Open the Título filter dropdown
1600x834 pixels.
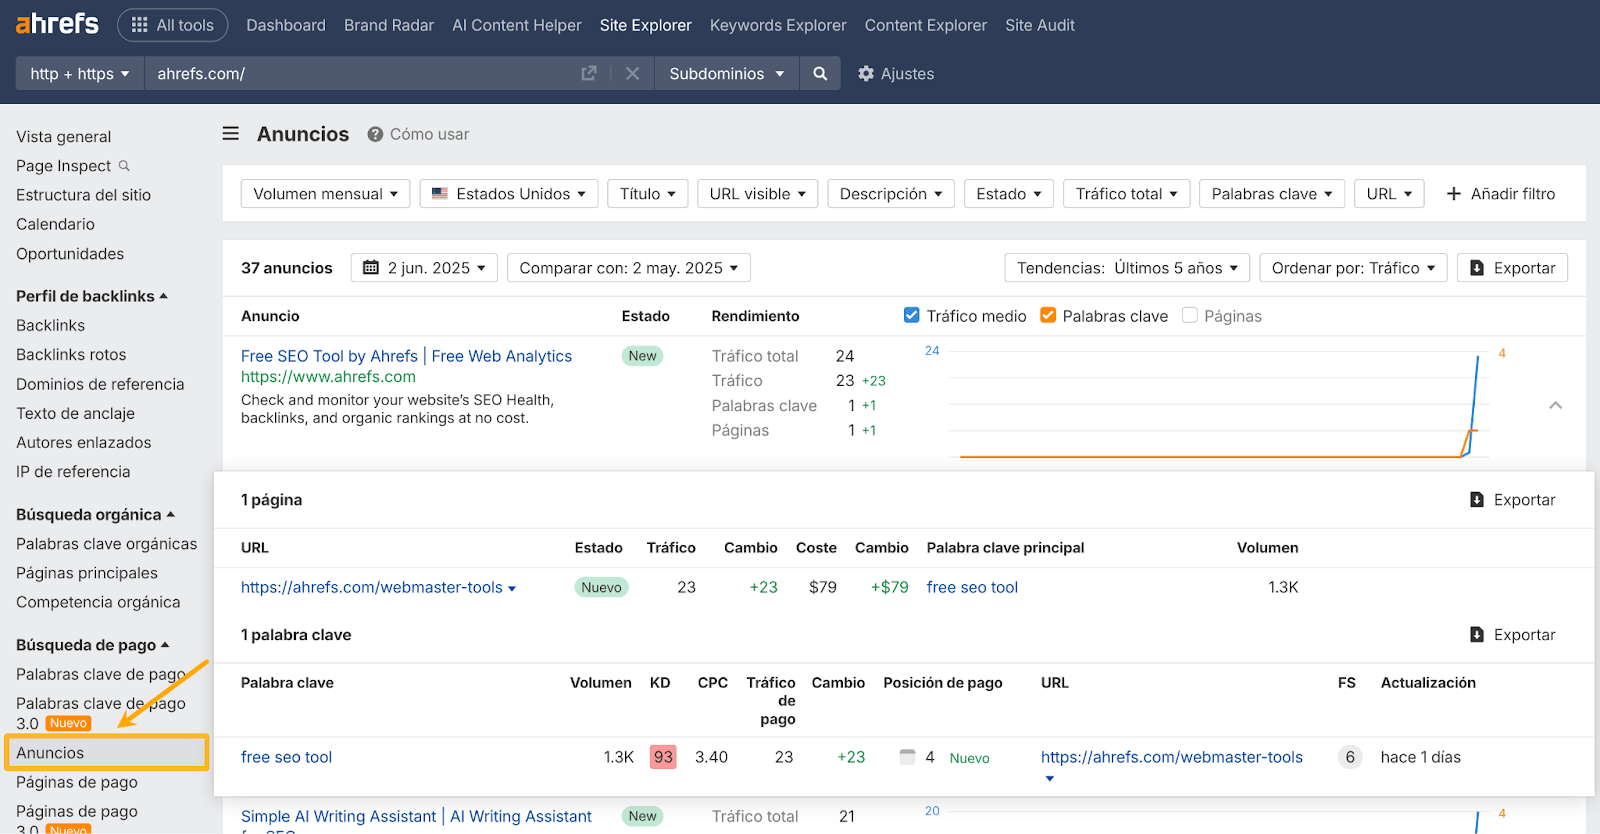click(x=648, y=193)
